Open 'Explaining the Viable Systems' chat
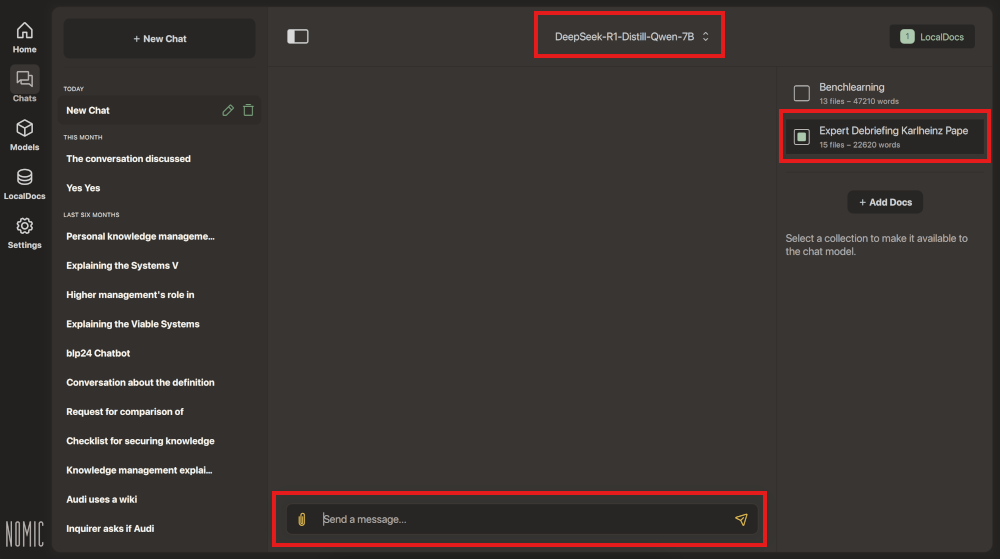 coord(133,324)
